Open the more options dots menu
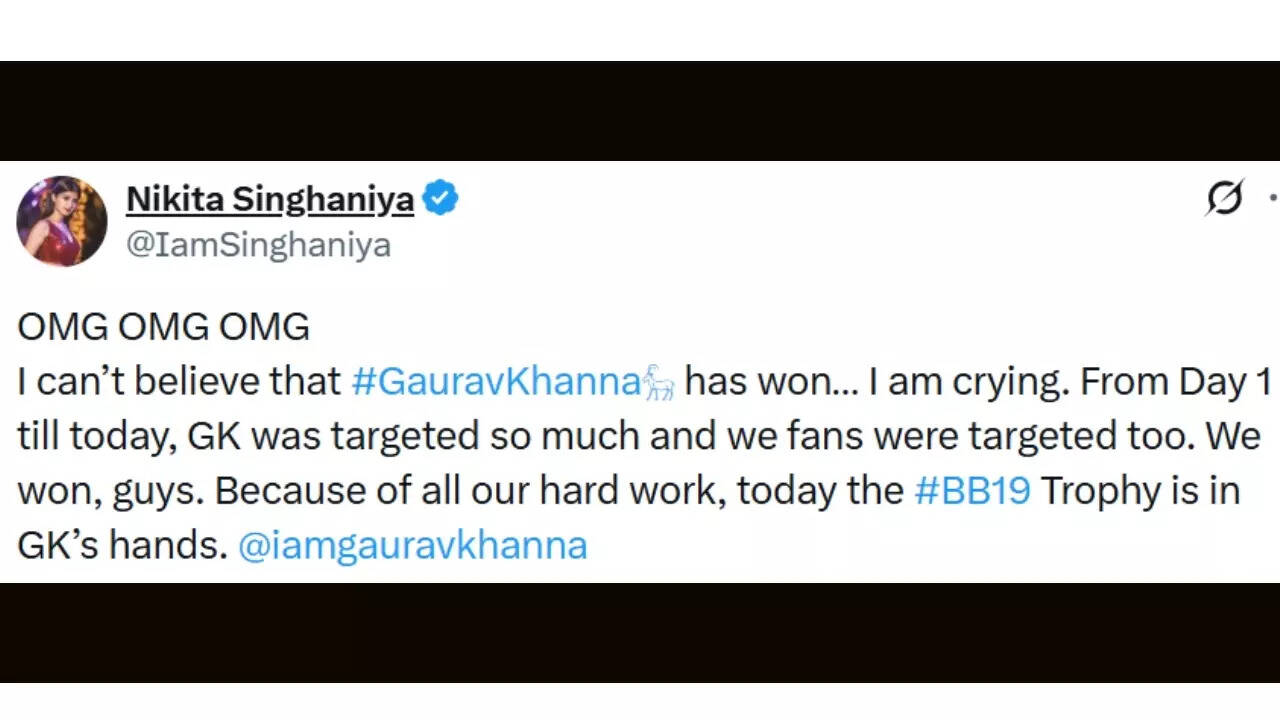 1272,198
